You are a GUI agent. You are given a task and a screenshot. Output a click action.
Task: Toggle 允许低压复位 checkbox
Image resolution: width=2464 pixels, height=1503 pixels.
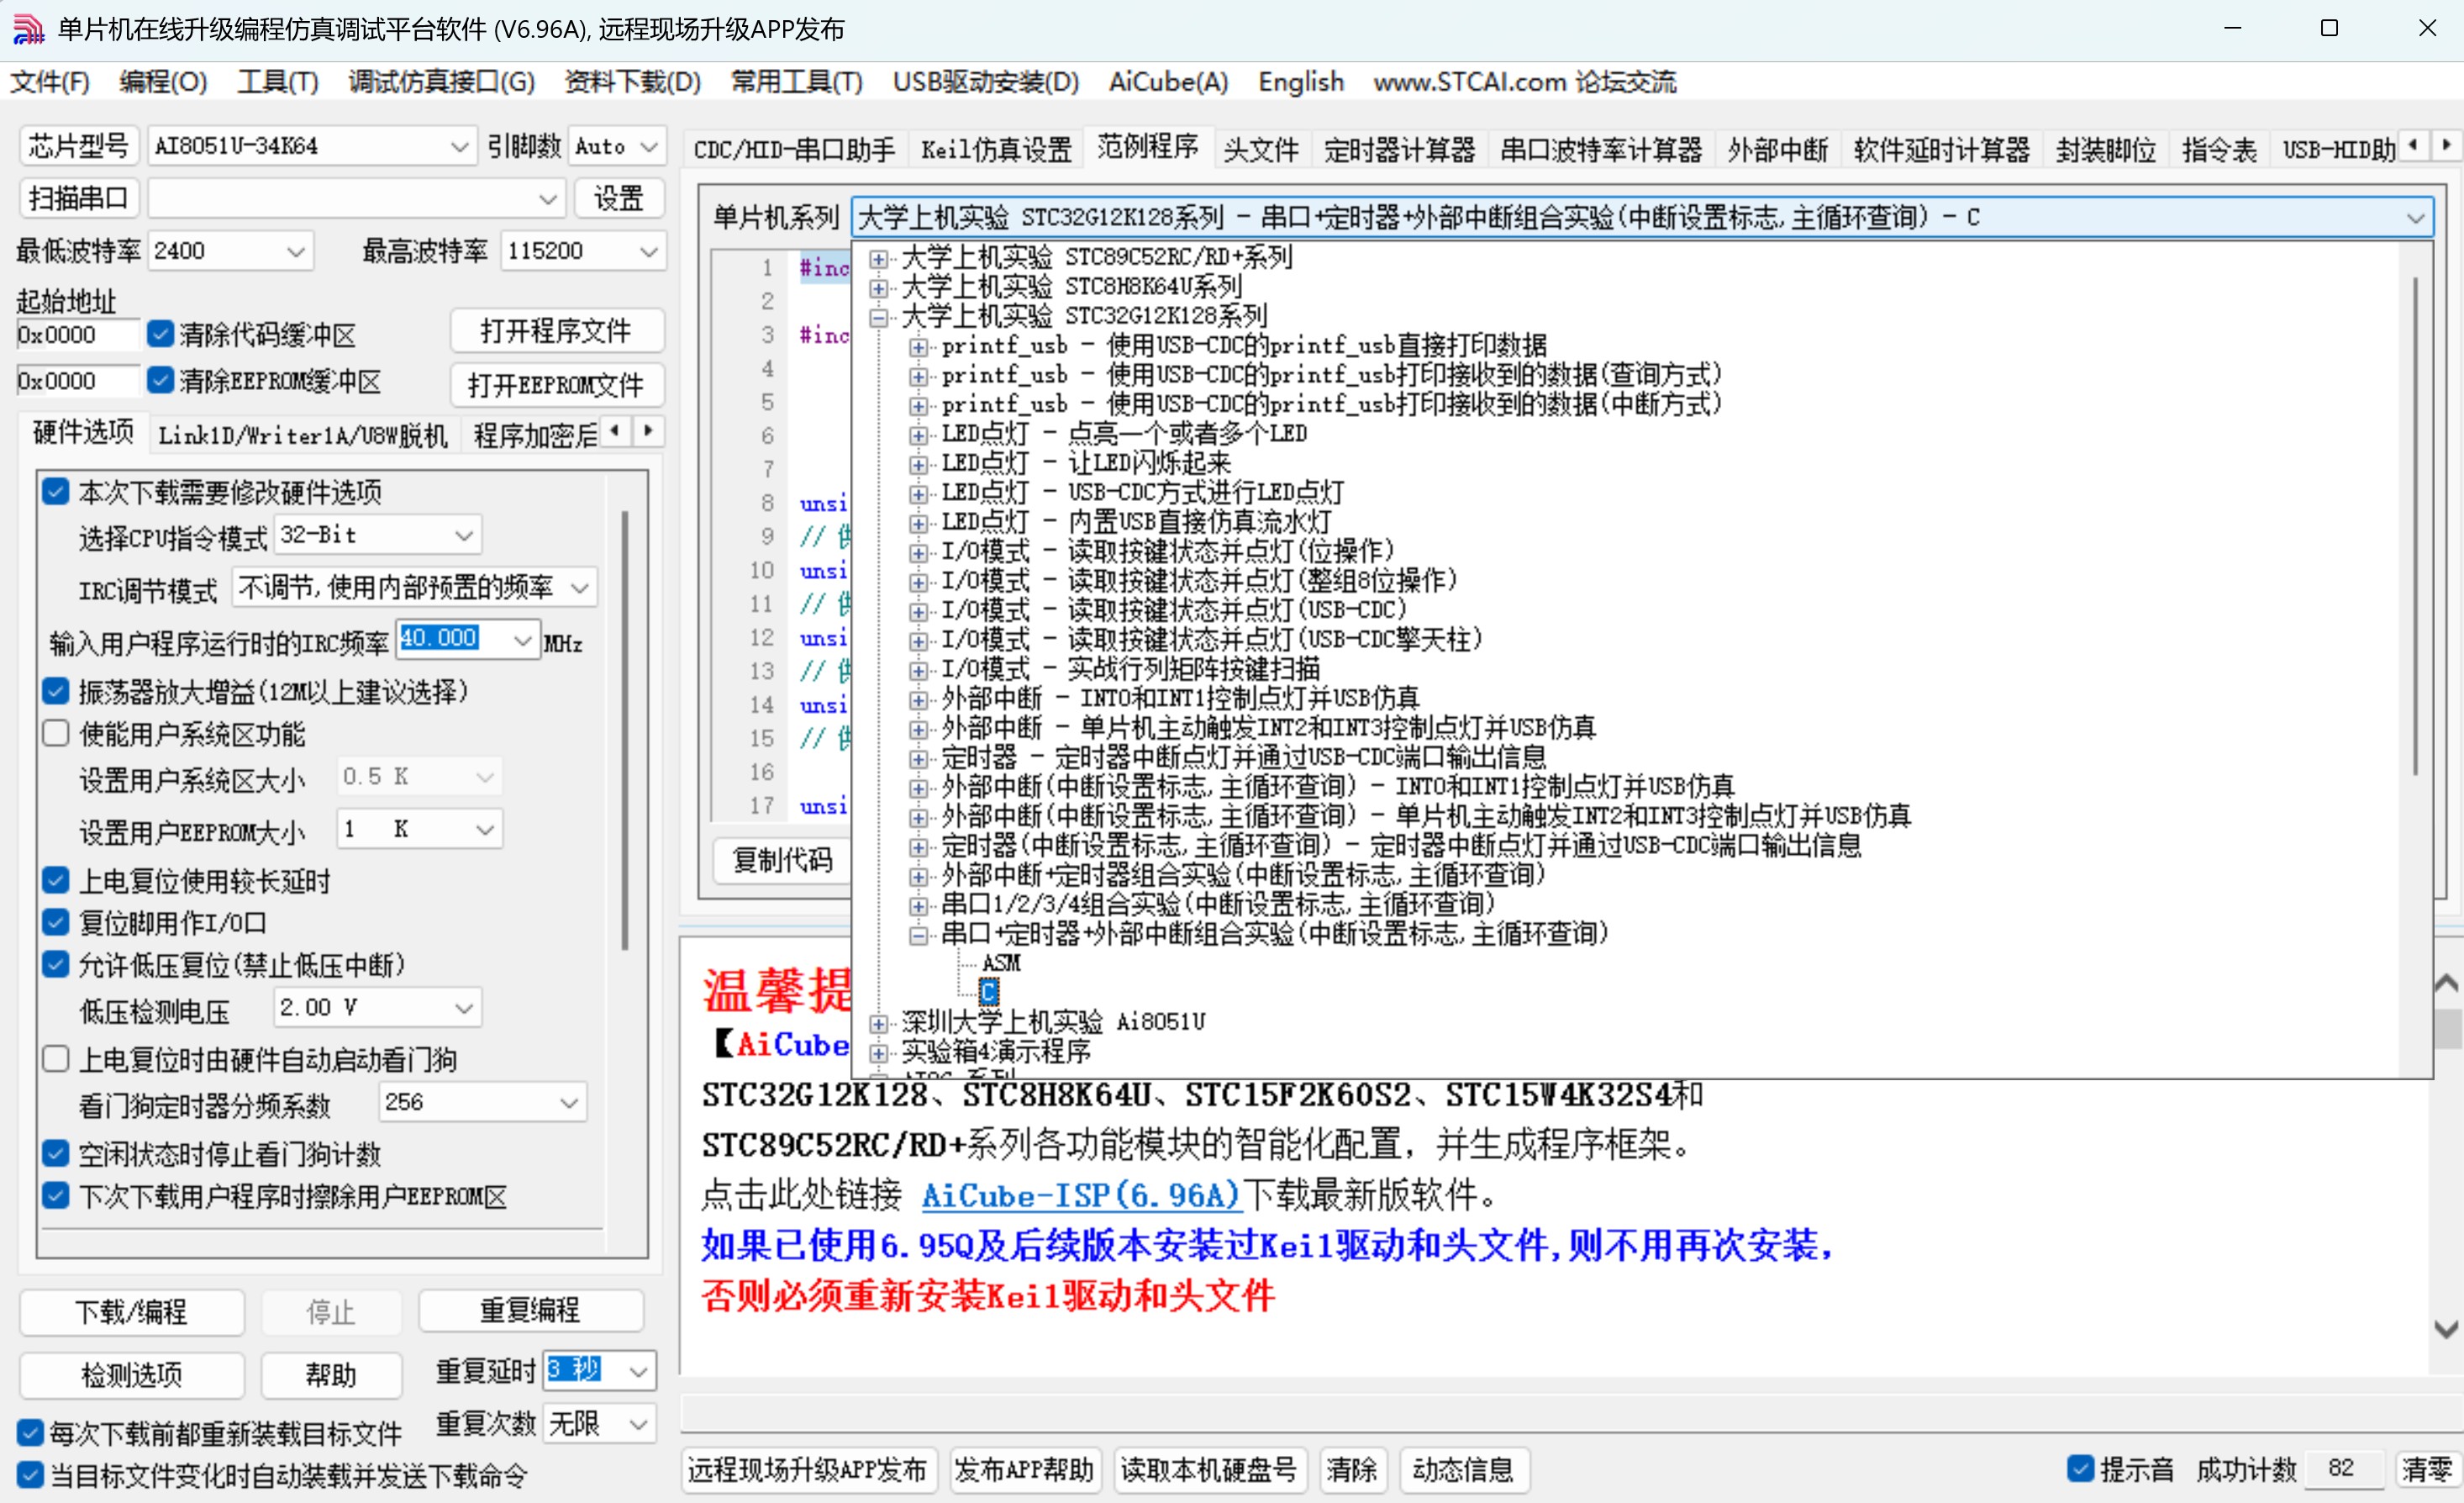tap(56, 964)
